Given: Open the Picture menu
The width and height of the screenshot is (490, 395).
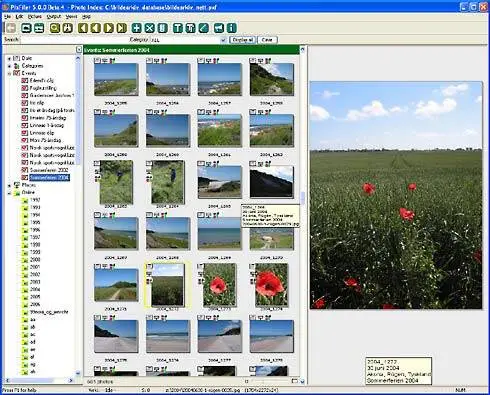Looking at the screenshot, I should pyautogui.click(x=35, y=16).
